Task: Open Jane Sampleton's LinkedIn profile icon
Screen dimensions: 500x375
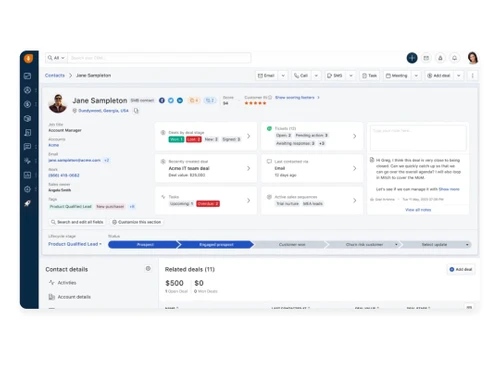Action: click(x=180, y=100)
